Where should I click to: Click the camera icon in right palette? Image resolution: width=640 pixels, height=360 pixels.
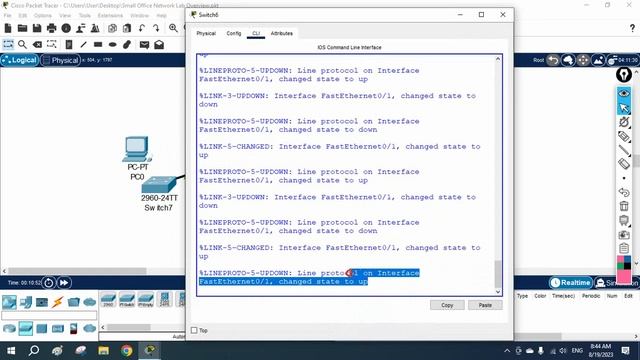point(624,235)
